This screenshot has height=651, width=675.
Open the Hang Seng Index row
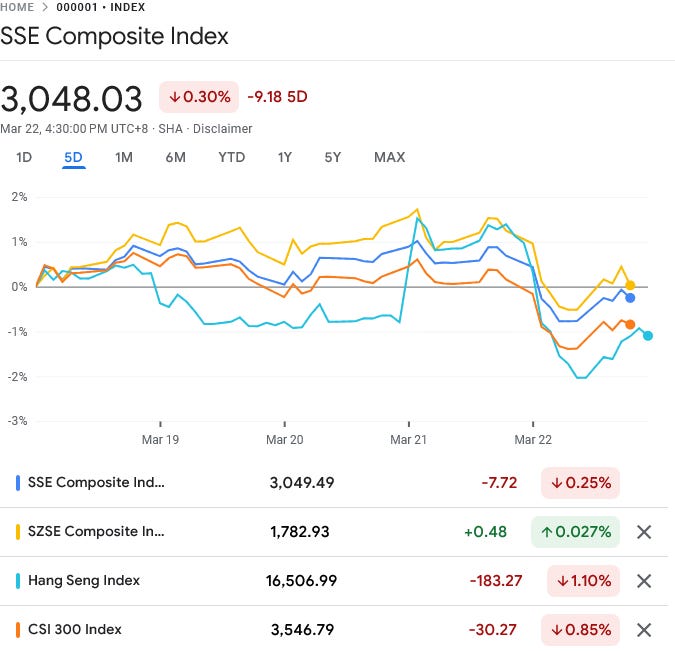click(x=334, y=581)
